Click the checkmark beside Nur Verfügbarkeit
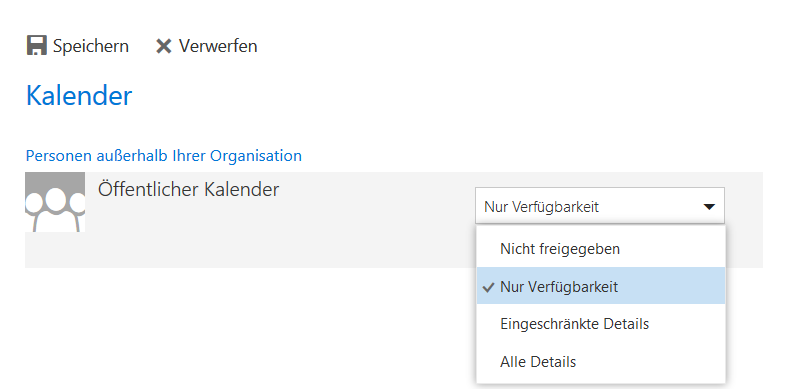This screenshot has height=389, width=803. click(x=489, y=287)
